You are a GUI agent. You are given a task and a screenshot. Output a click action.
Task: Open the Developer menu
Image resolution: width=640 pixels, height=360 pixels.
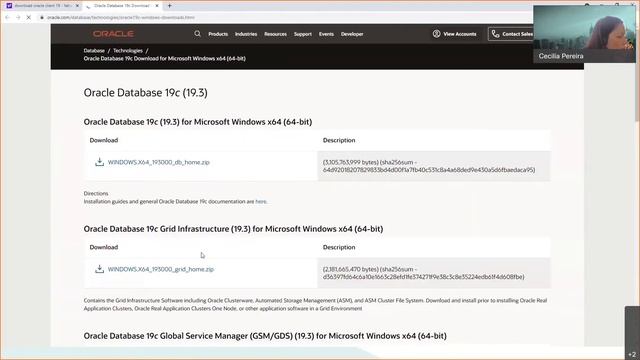tap(352, 34)
